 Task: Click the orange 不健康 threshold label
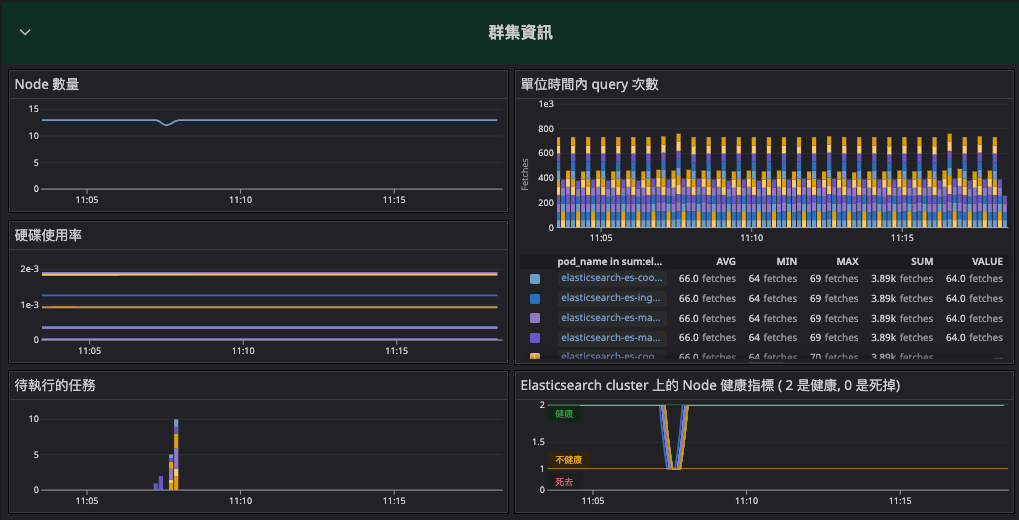(568, 460)
